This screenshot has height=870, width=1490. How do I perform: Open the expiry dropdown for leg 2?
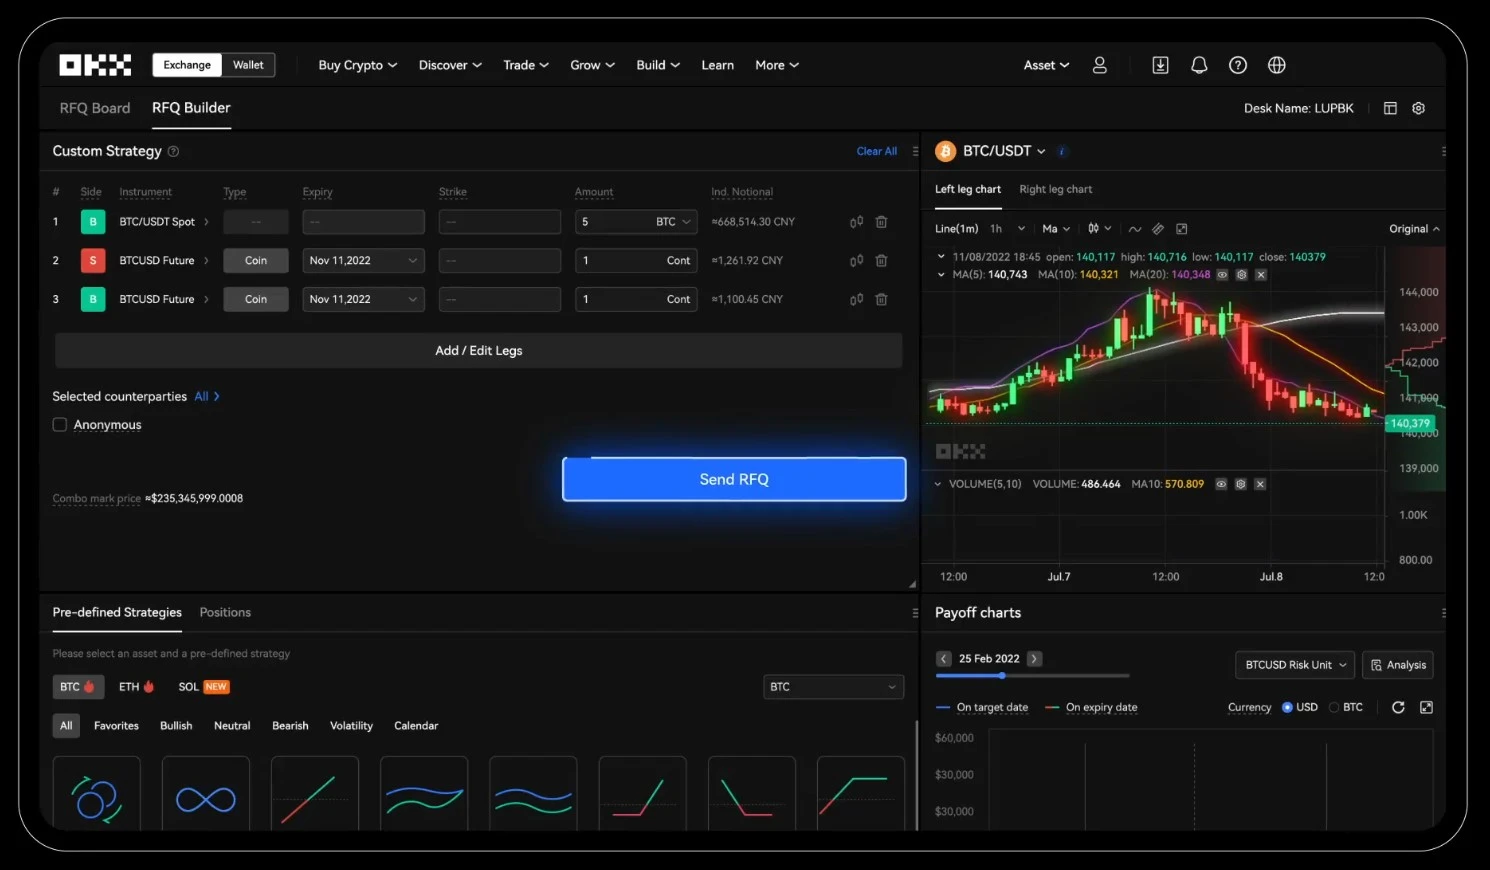tap(363, 260)
